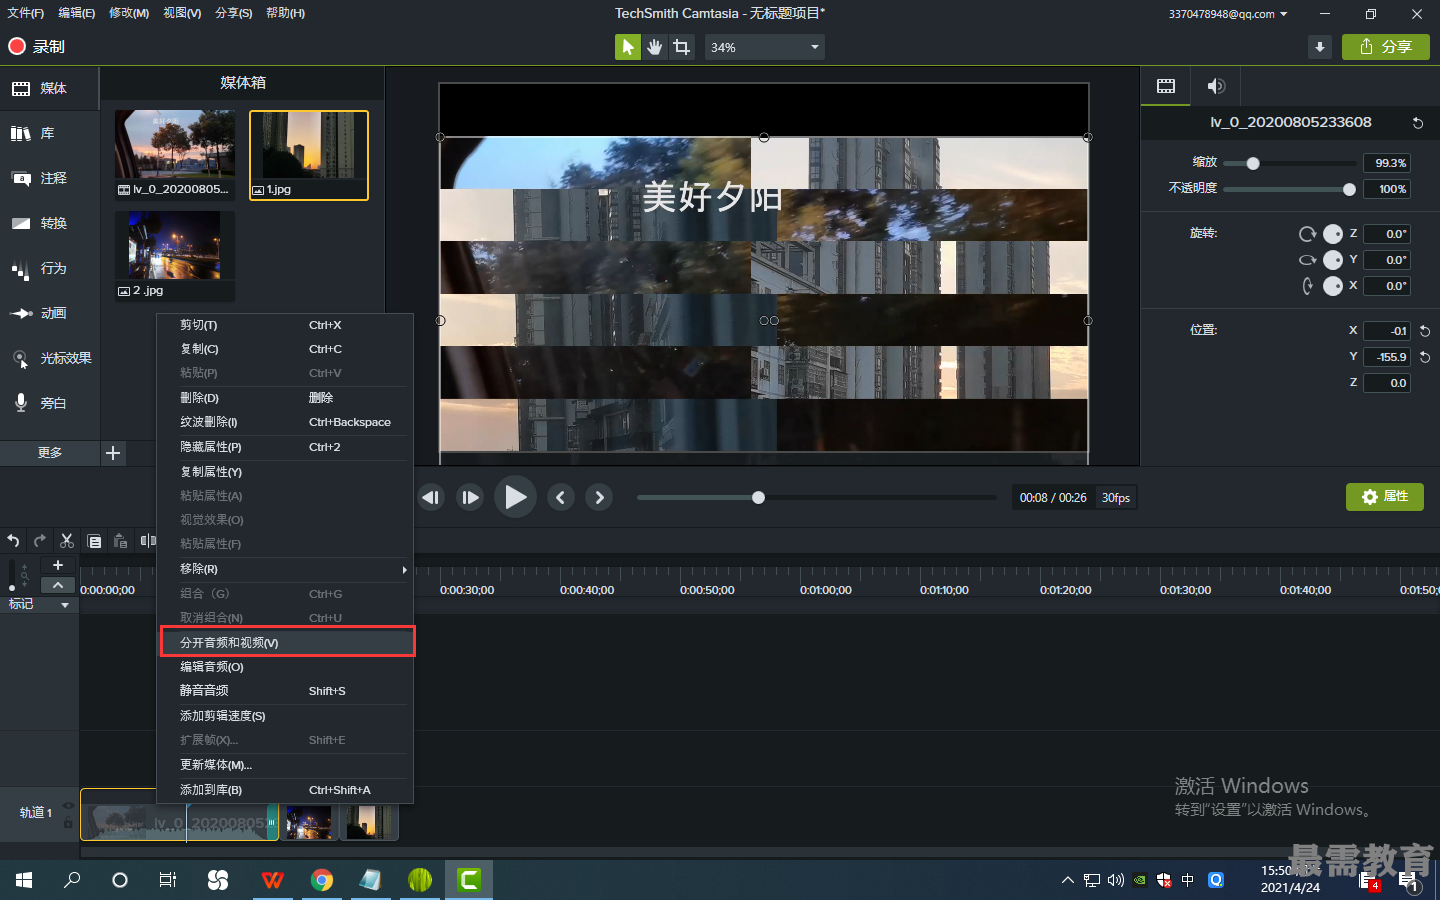
Task: Click the download arrow icon beside 分享
Action: point(1320,47)
